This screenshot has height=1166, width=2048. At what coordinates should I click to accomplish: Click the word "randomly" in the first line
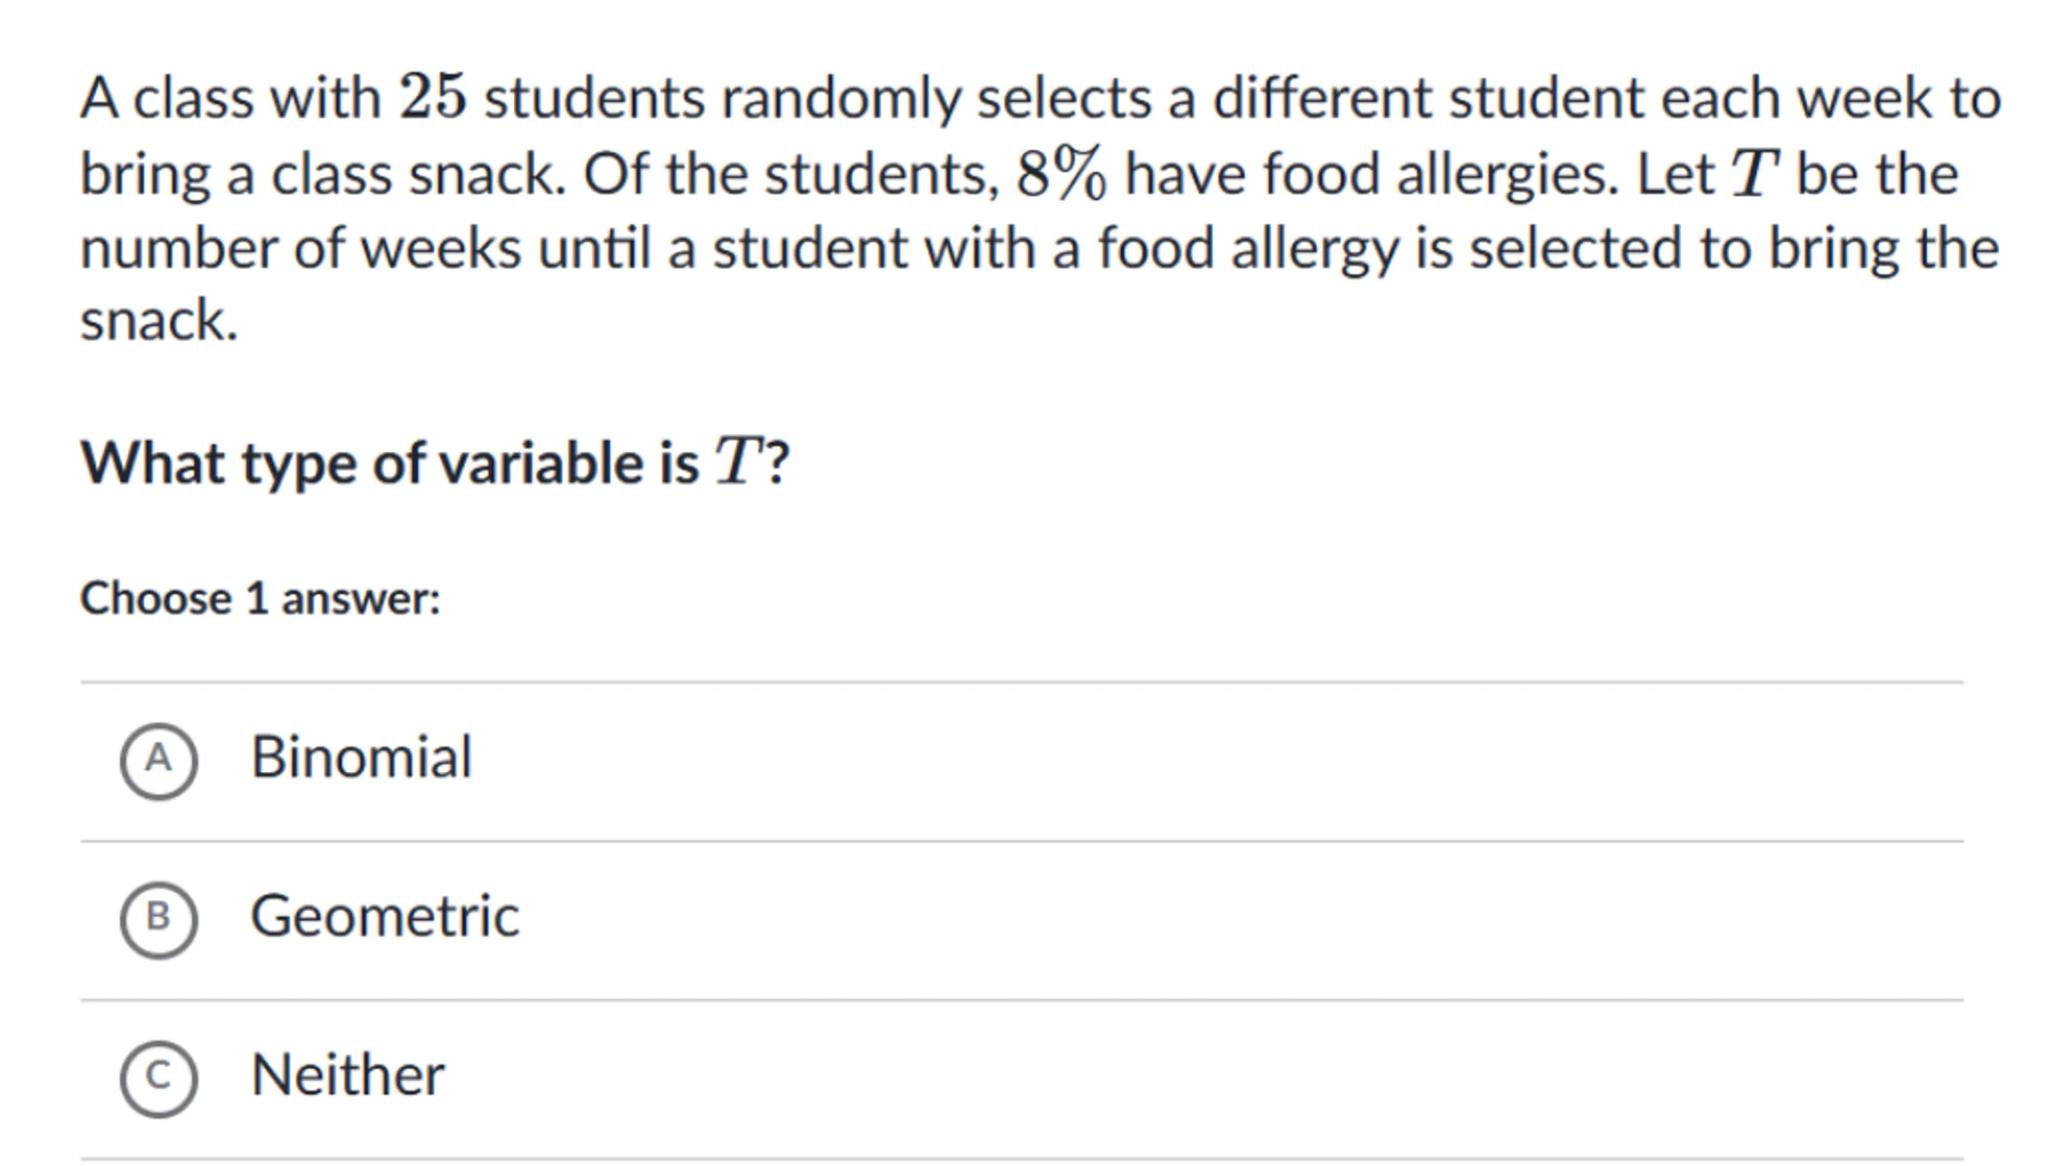click(839, 98)
